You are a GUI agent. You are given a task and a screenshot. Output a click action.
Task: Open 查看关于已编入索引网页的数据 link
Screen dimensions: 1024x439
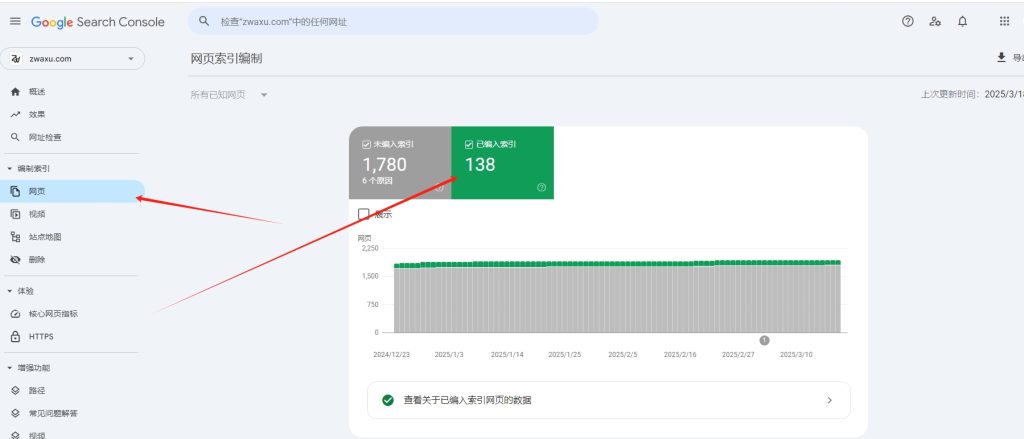[609, 400]
